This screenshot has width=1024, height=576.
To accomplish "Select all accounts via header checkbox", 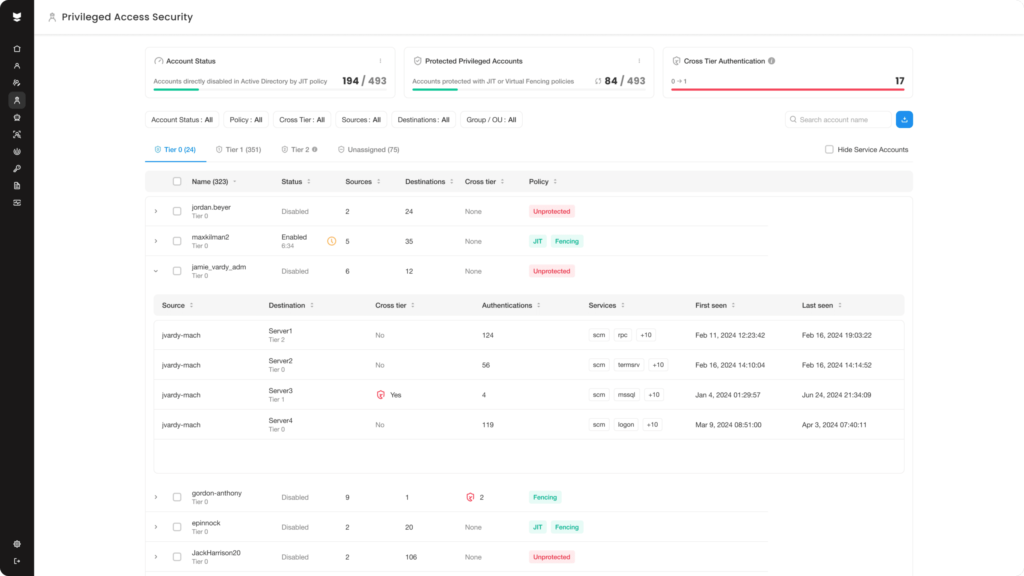I will [177, 182].
